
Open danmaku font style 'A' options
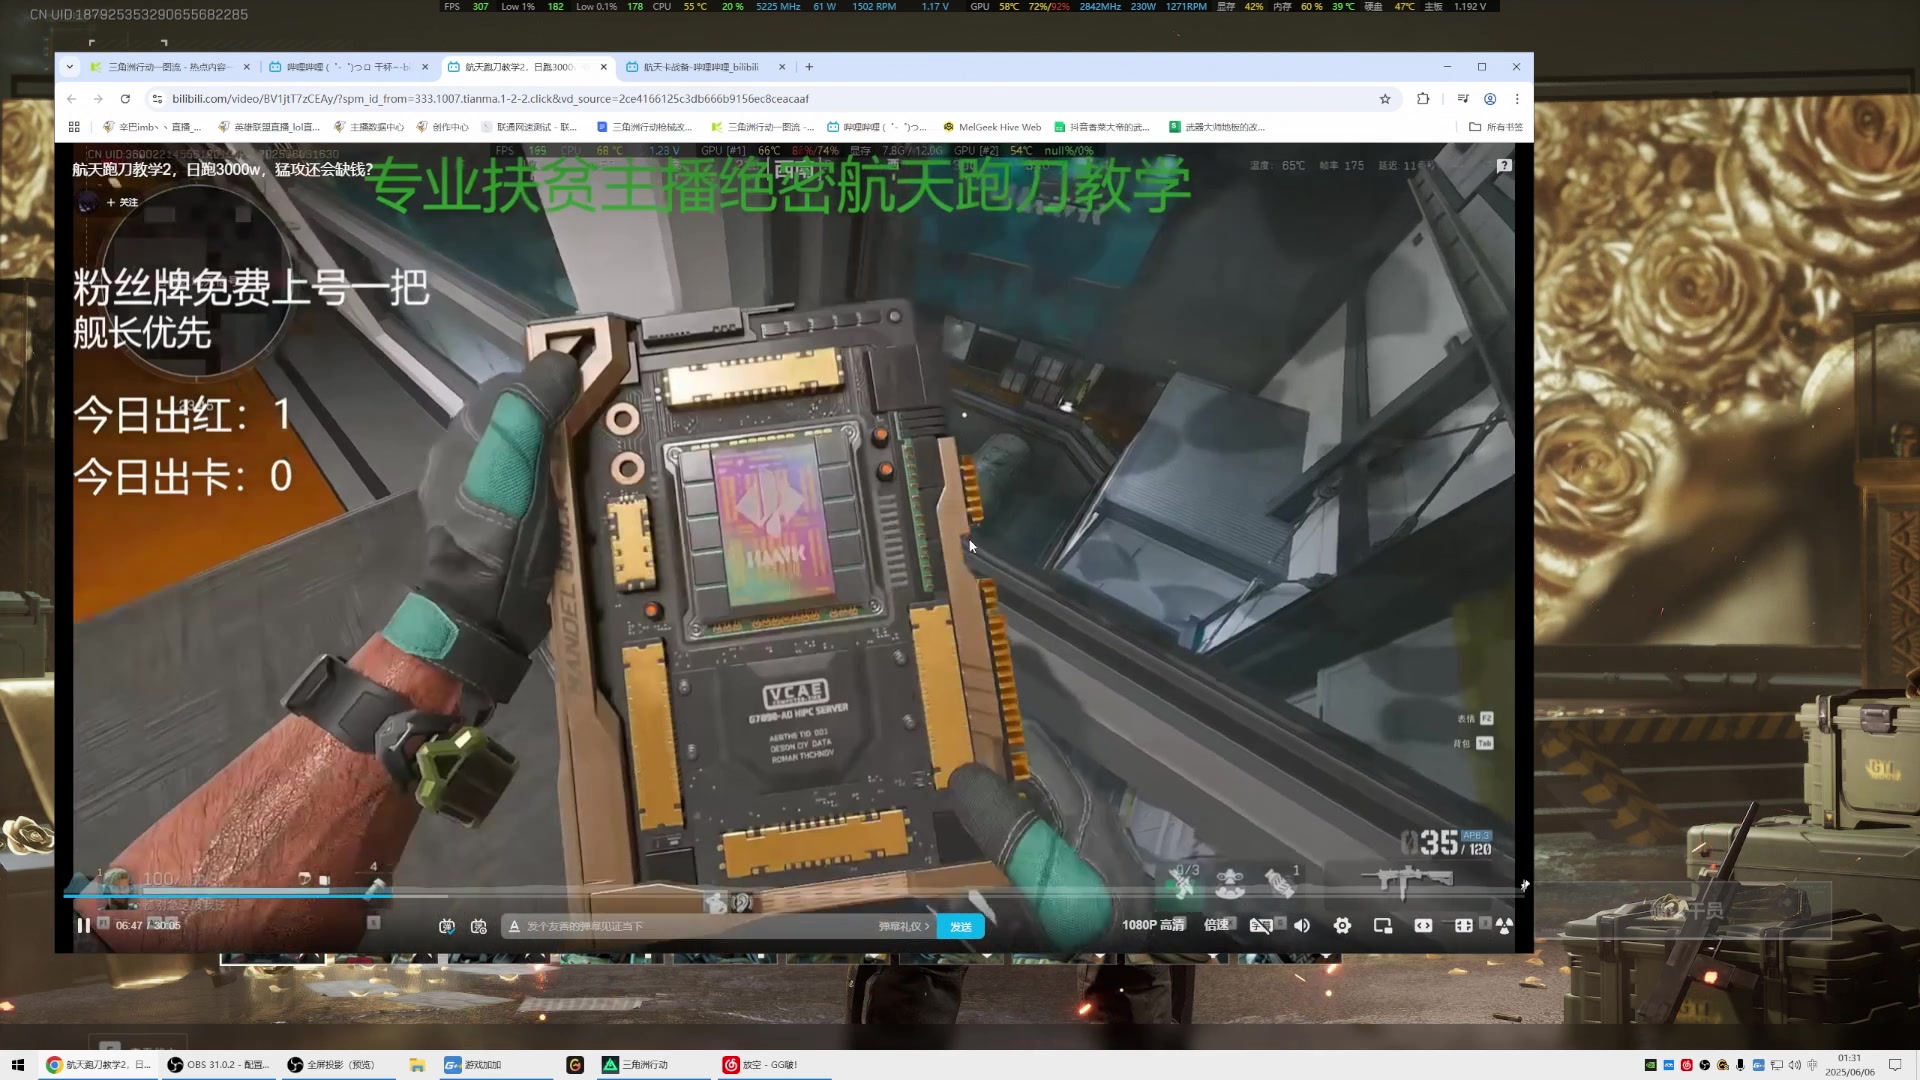tap(514, 926)
